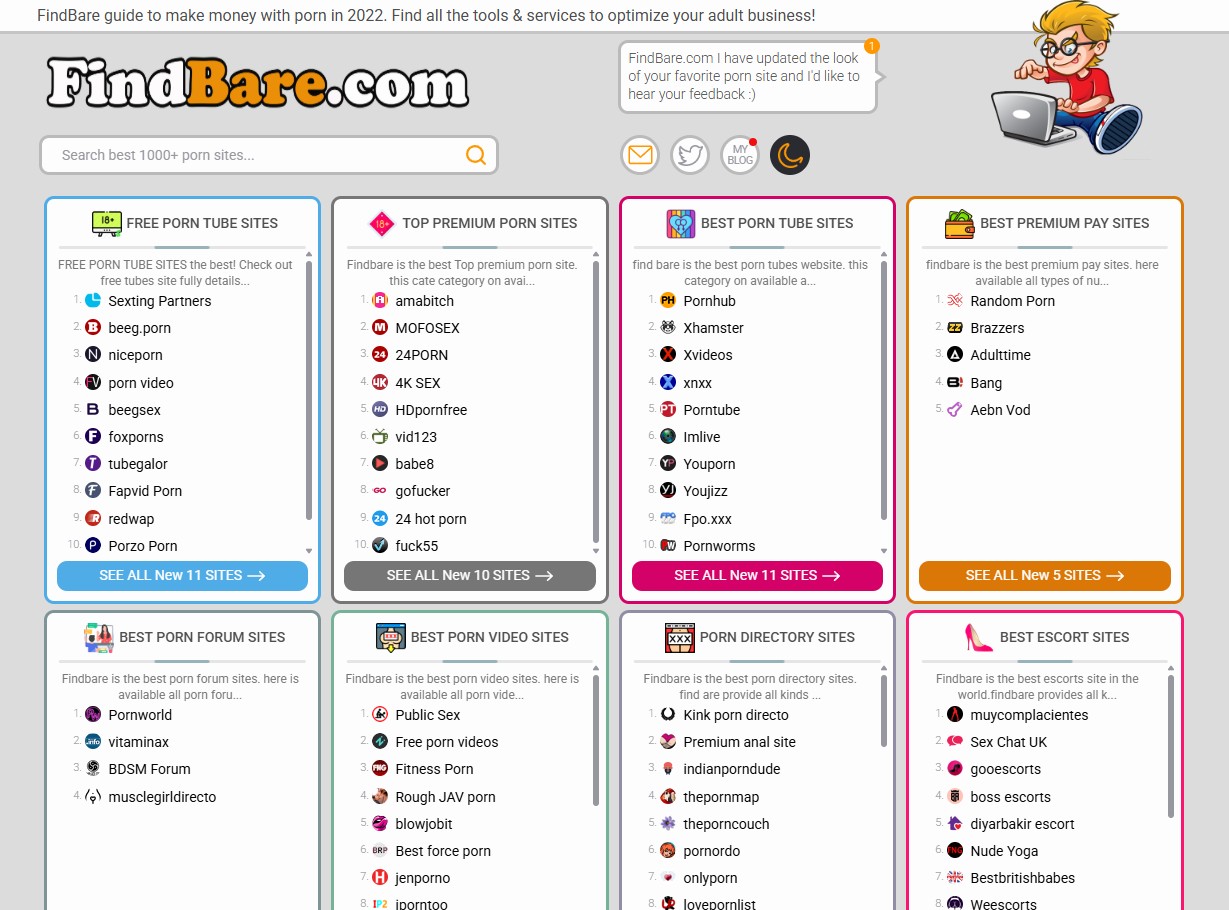This screenshot has height=910, width=1229.
Task: Open the MY BLOG round icon
Action: click(740, 155)
